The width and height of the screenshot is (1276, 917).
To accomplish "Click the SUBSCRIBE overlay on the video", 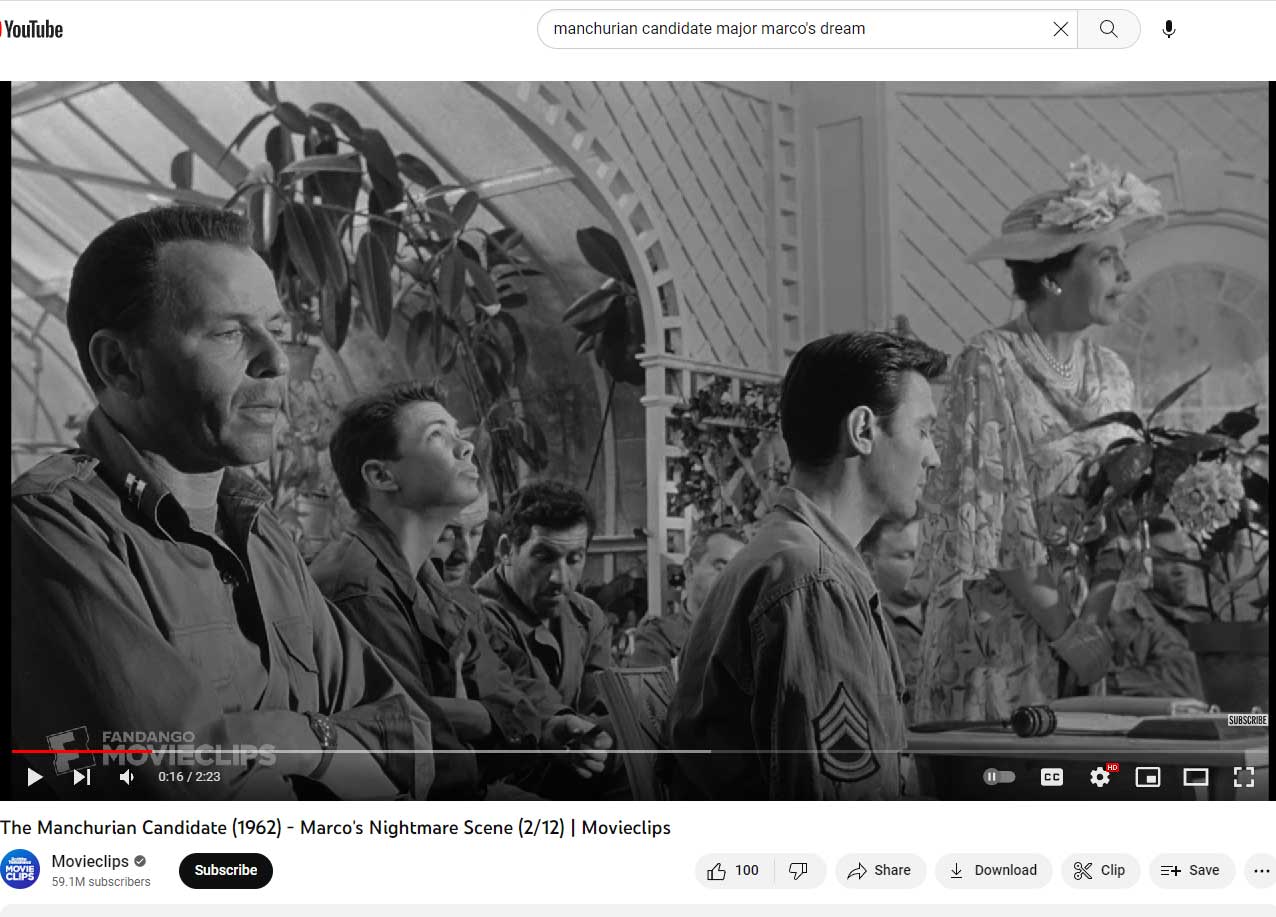I will pos(1247,720).
